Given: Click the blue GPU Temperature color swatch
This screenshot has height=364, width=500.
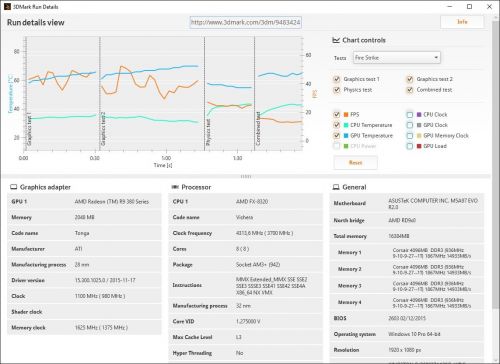Looking at the screenshot, I should tap(346, 136).
